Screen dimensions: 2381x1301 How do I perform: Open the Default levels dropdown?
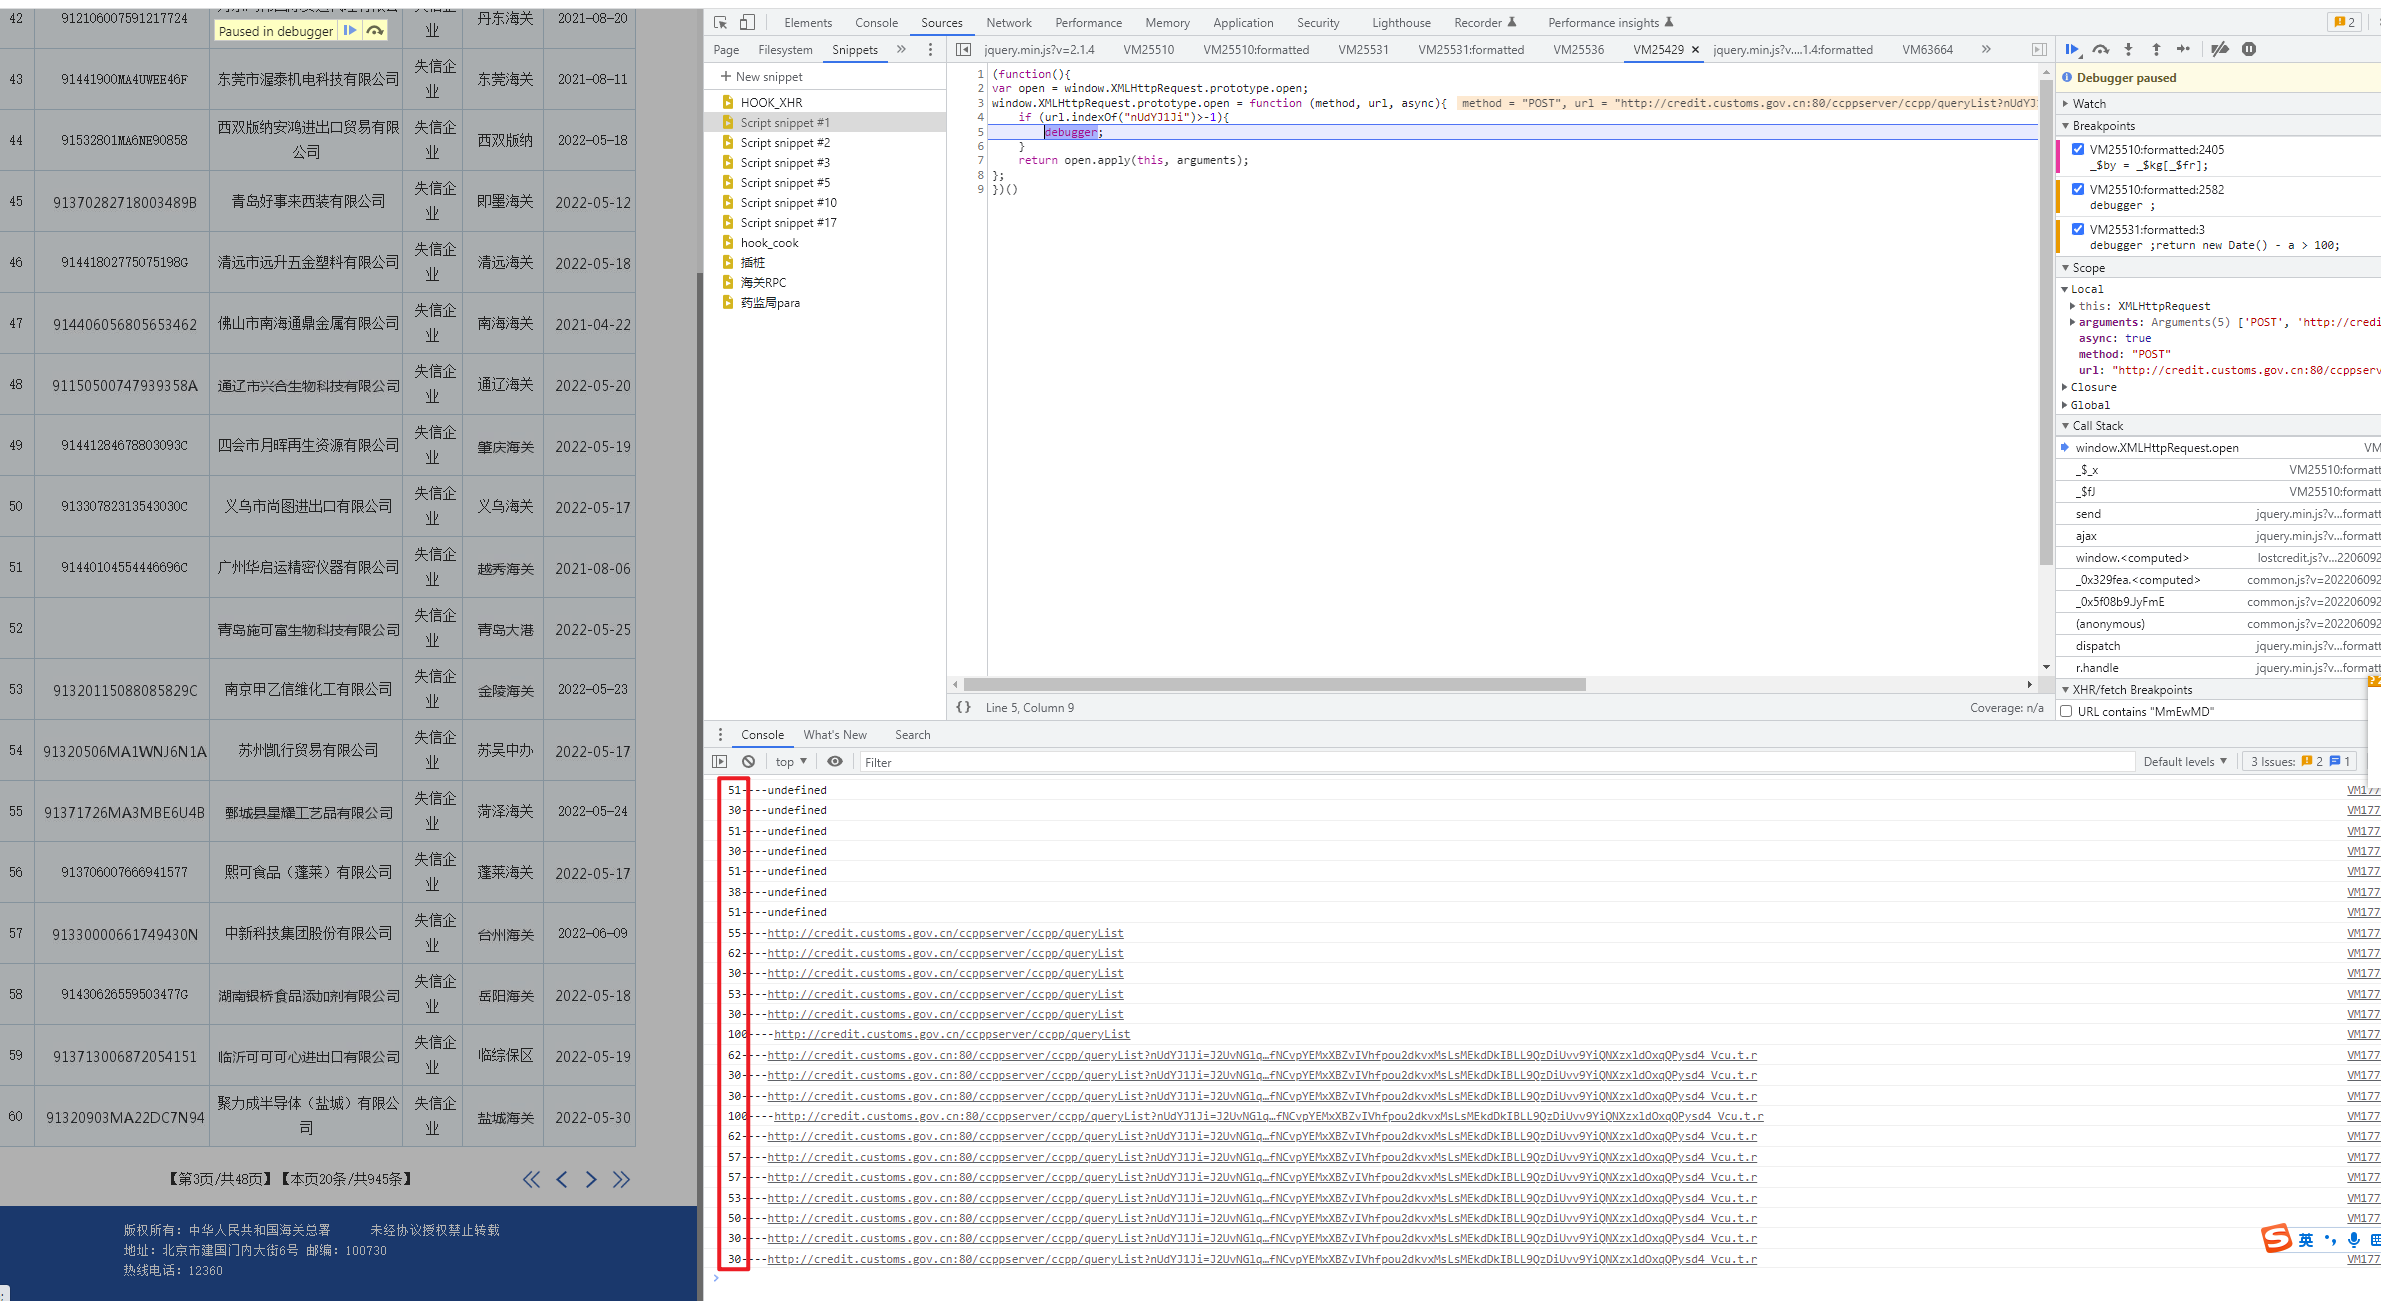[x=2185, y=761]
